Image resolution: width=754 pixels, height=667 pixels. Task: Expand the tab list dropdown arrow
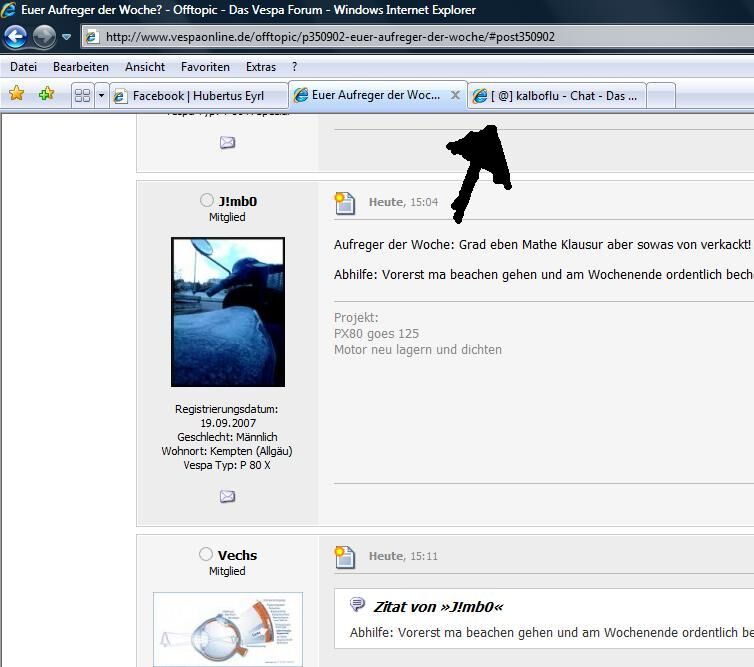point(101,95)
